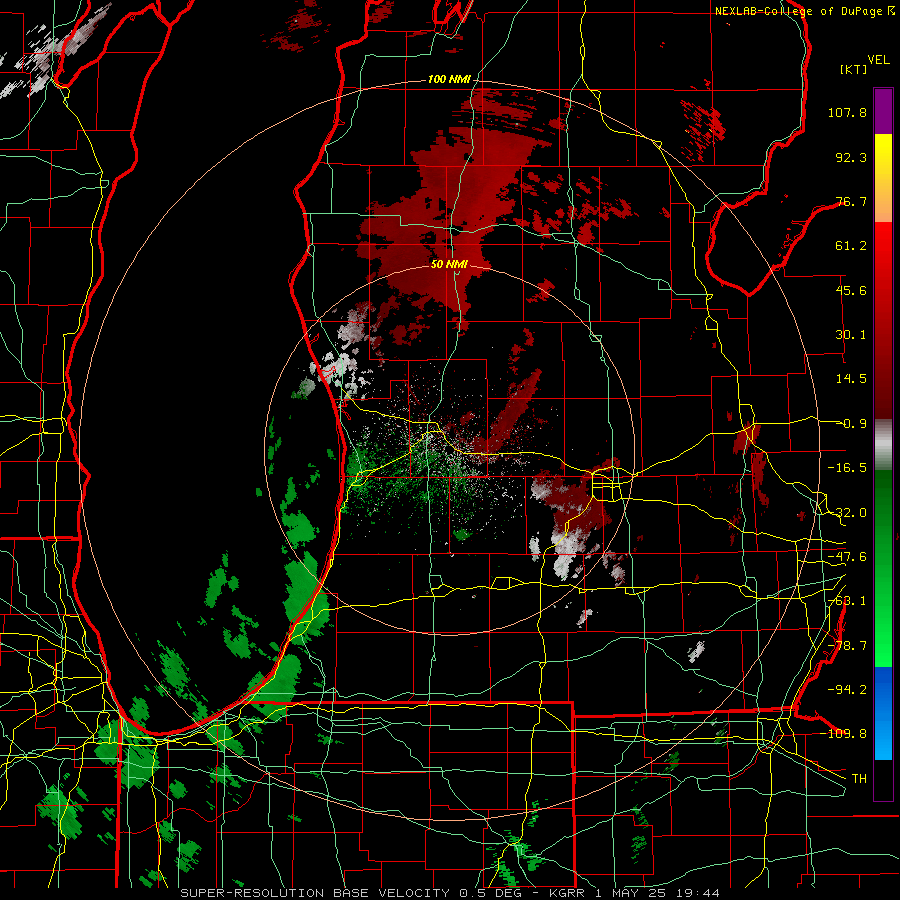Click the 30.1 velocity scale value
The height and width of the screenshot is (900, 900).
click(851, 335)
